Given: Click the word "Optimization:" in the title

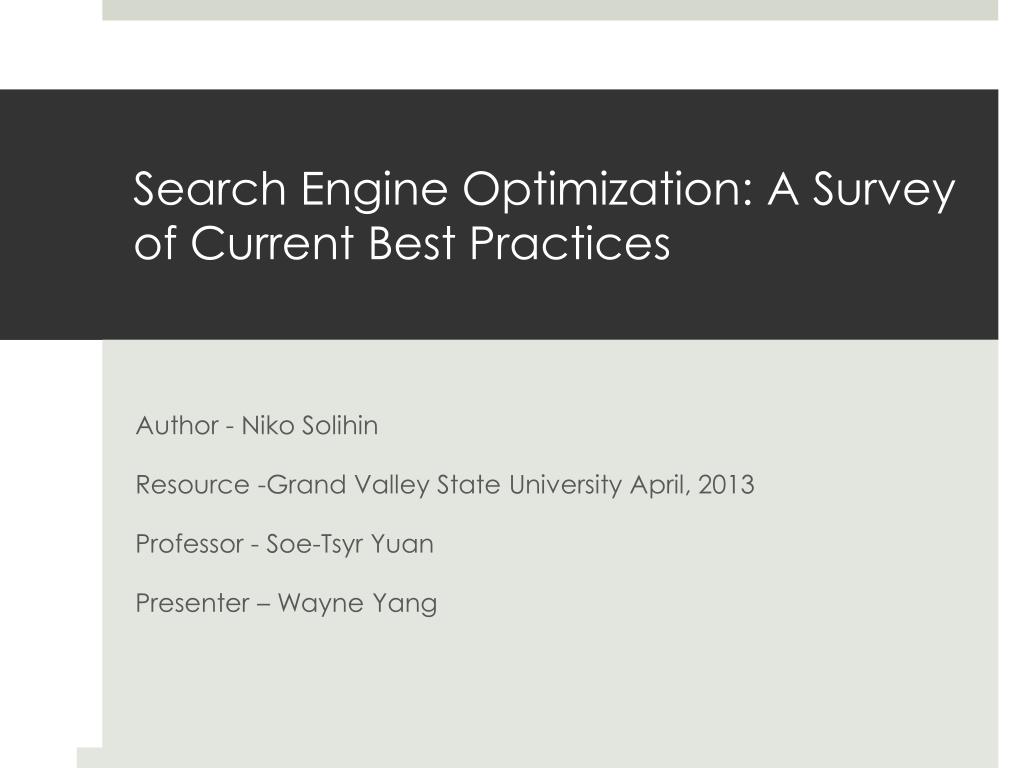Looking at the screenshot, I should (608, 191).
